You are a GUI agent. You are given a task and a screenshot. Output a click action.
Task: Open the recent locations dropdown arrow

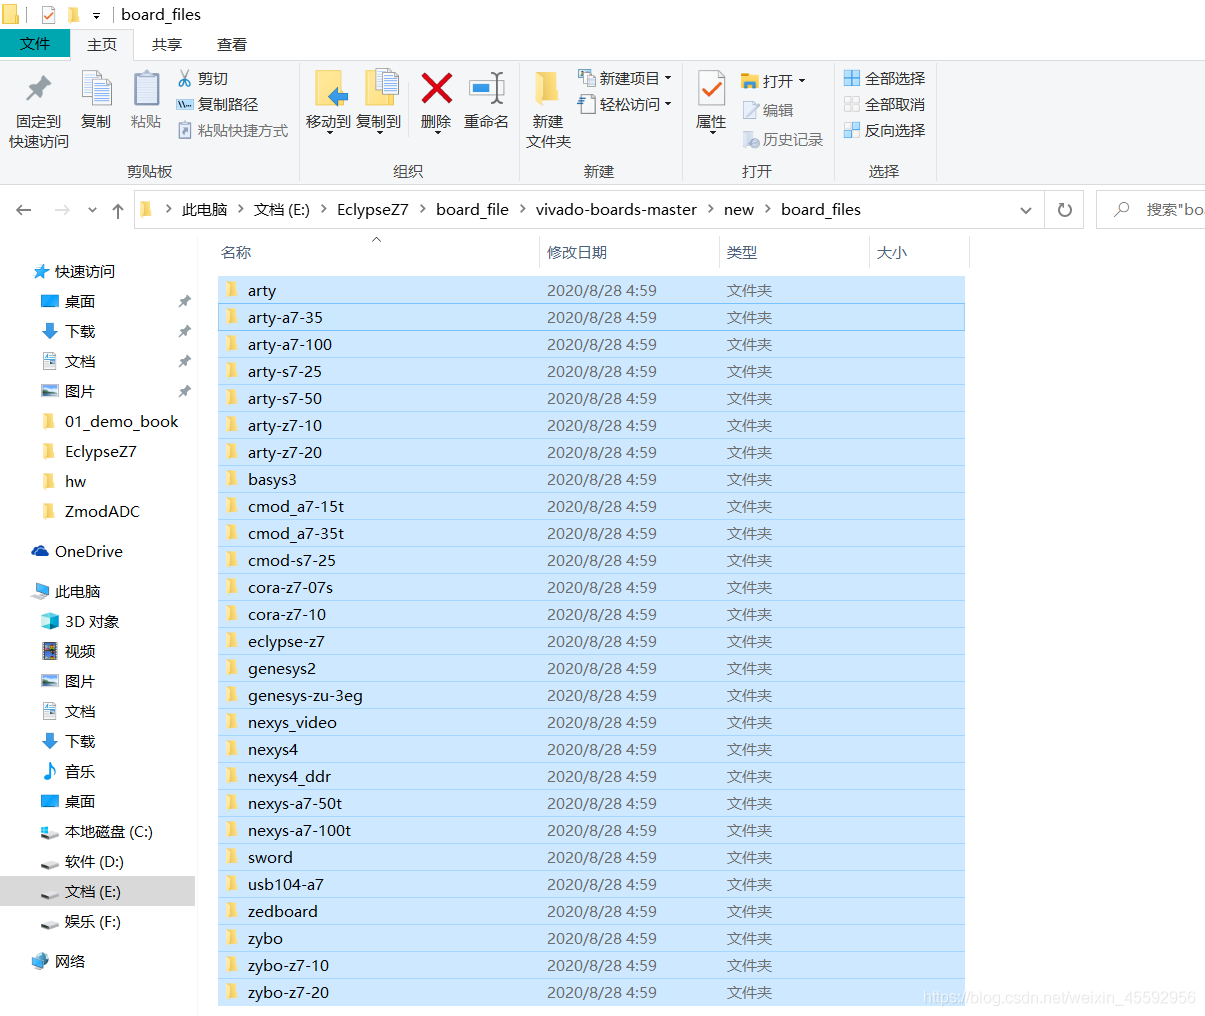(x=92, y=210)
